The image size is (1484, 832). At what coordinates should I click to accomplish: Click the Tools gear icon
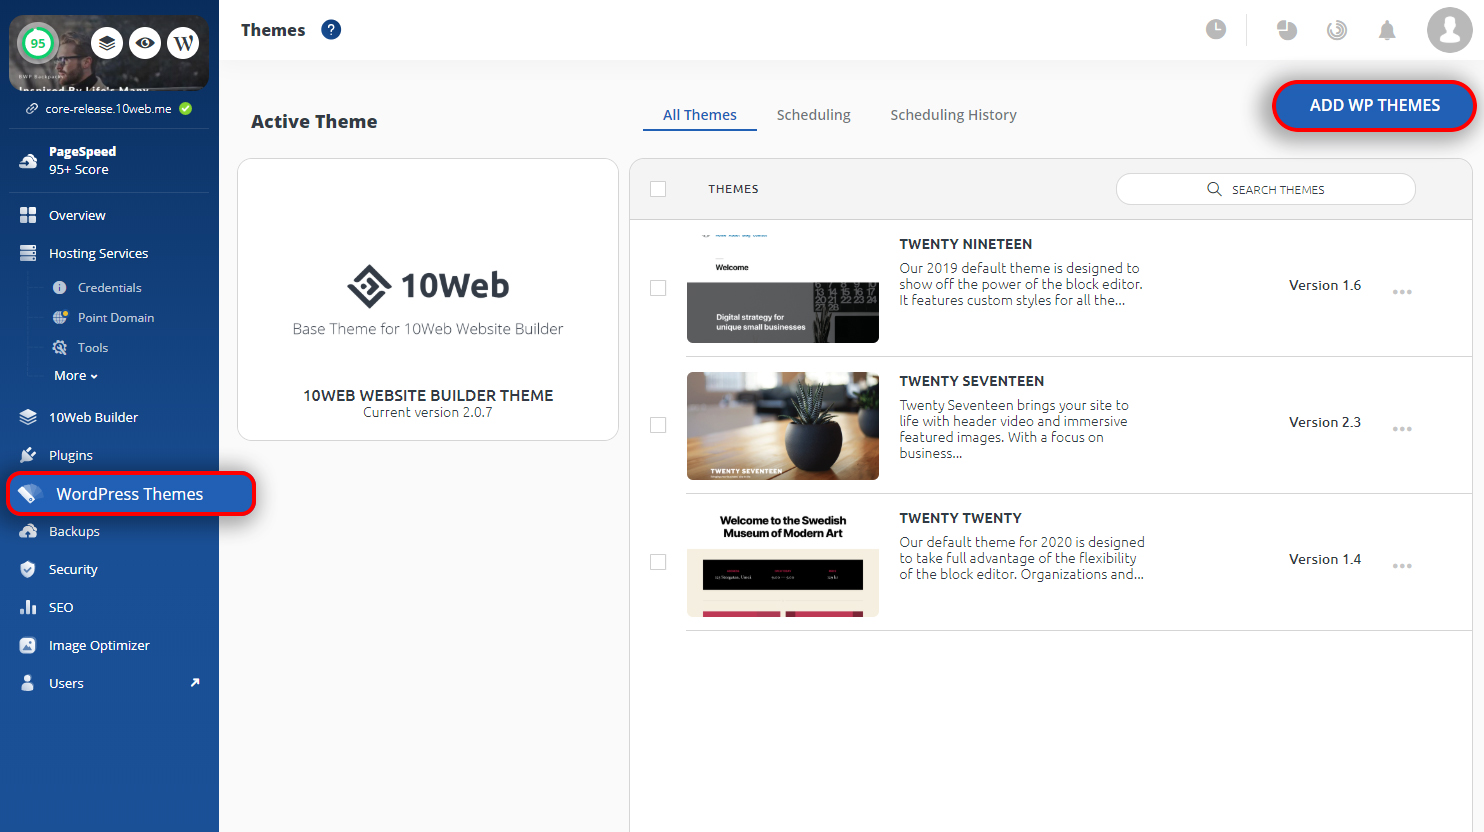coord(60,347)
